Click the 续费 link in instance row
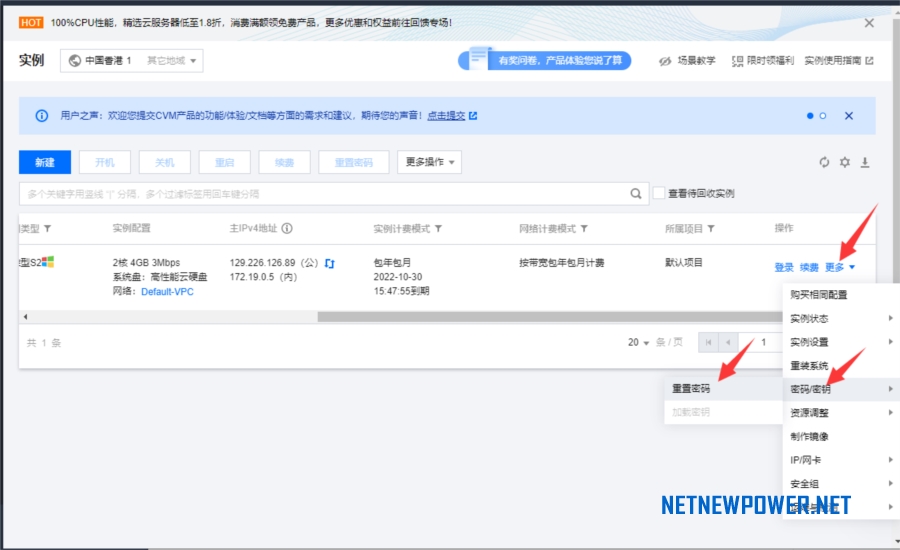The height and width of the screenshot is (550, 900). [809, 268]
